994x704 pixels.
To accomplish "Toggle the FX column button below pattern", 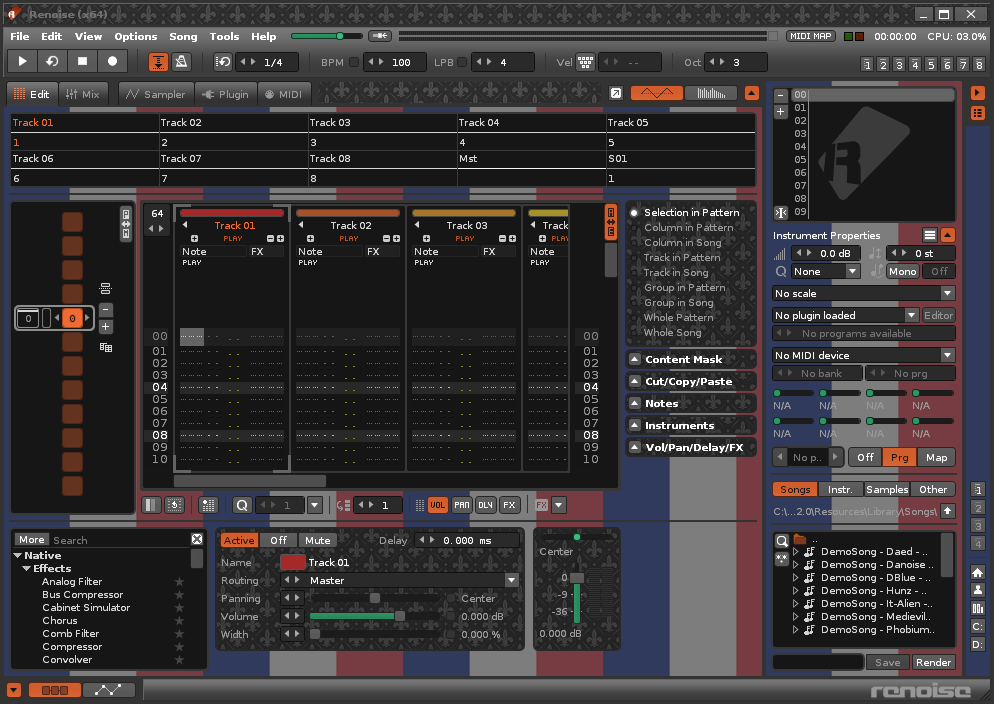I will (509, 505).
